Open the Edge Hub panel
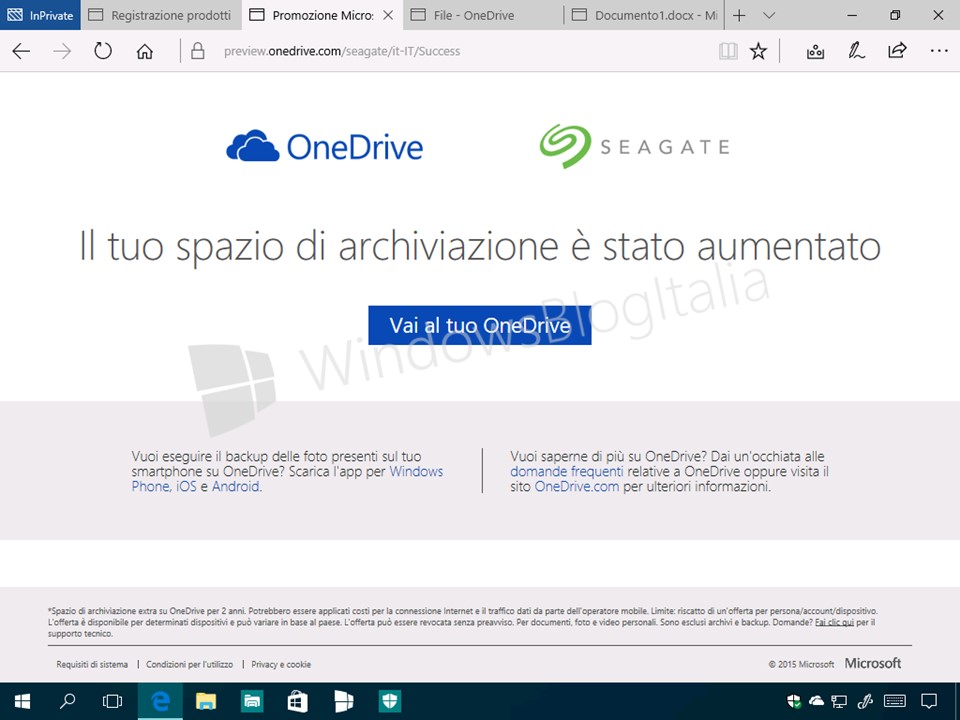The width and height of the screenshot is (960, 720). (815, 51)
